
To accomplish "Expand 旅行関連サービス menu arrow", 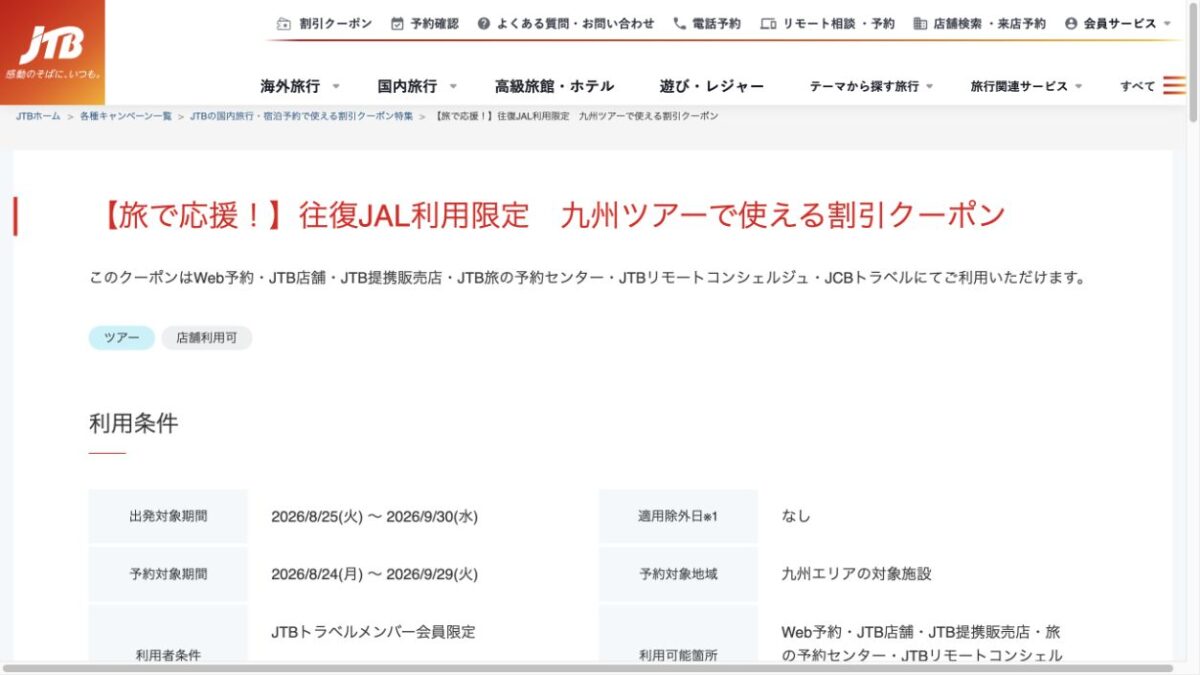I will pos(1078,87).
